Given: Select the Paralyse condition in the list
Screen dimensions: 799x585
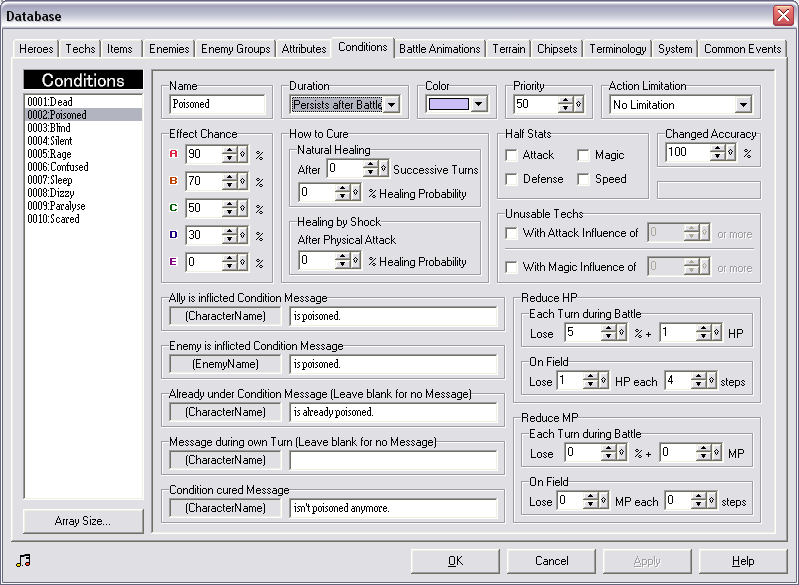Looking at the screenshot, I should (56, 206).
